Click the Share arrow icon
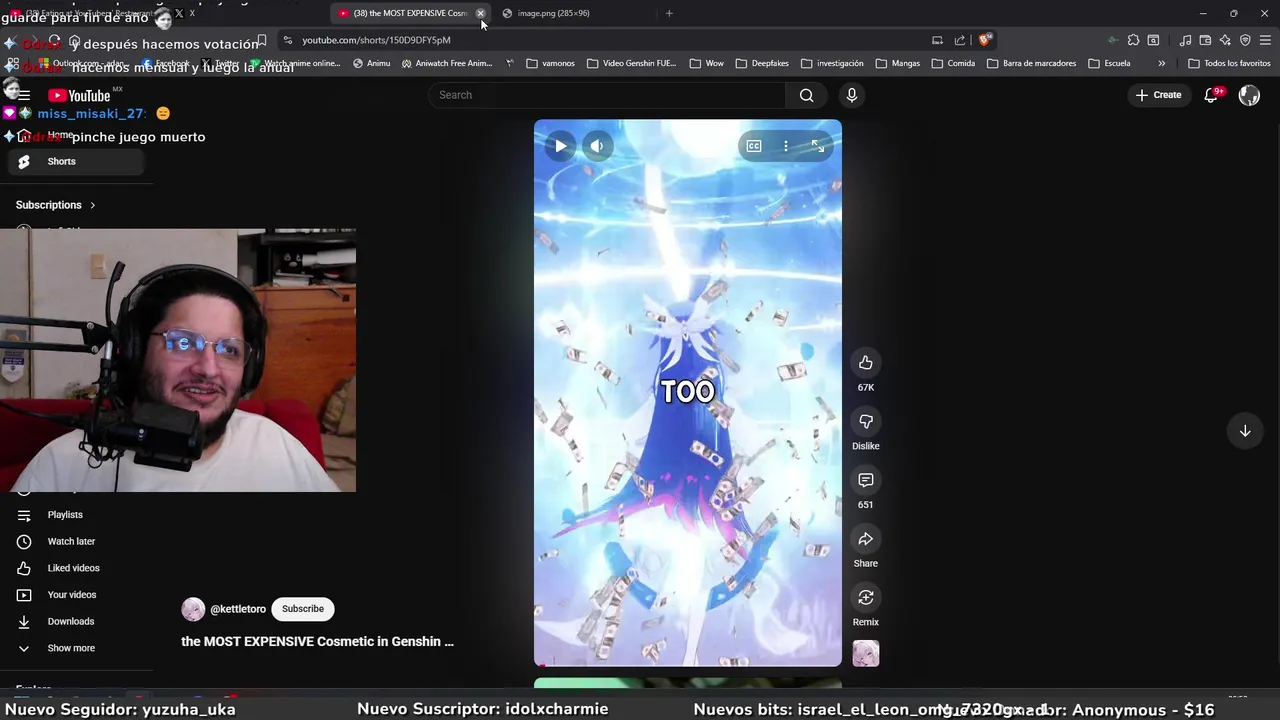The height and width of the screenshot is (720, 1280). (866, 539)
